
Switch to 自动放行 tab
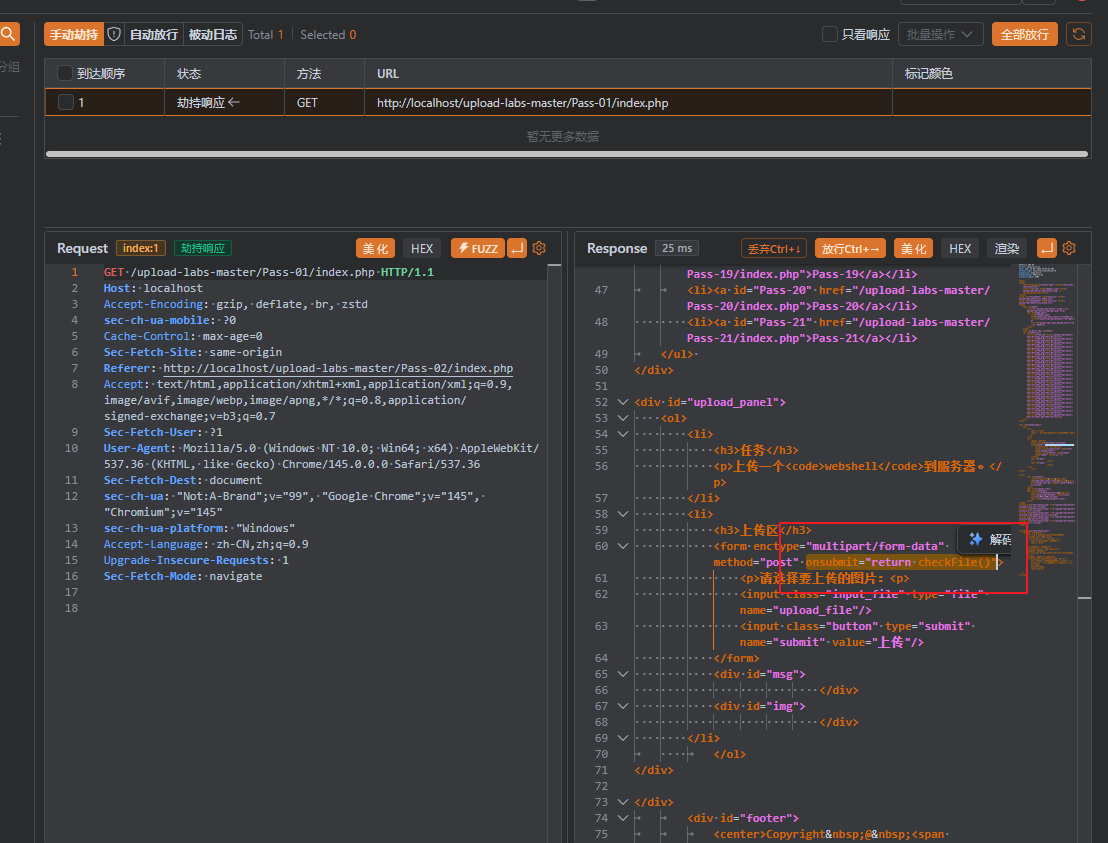click(153, 34)
